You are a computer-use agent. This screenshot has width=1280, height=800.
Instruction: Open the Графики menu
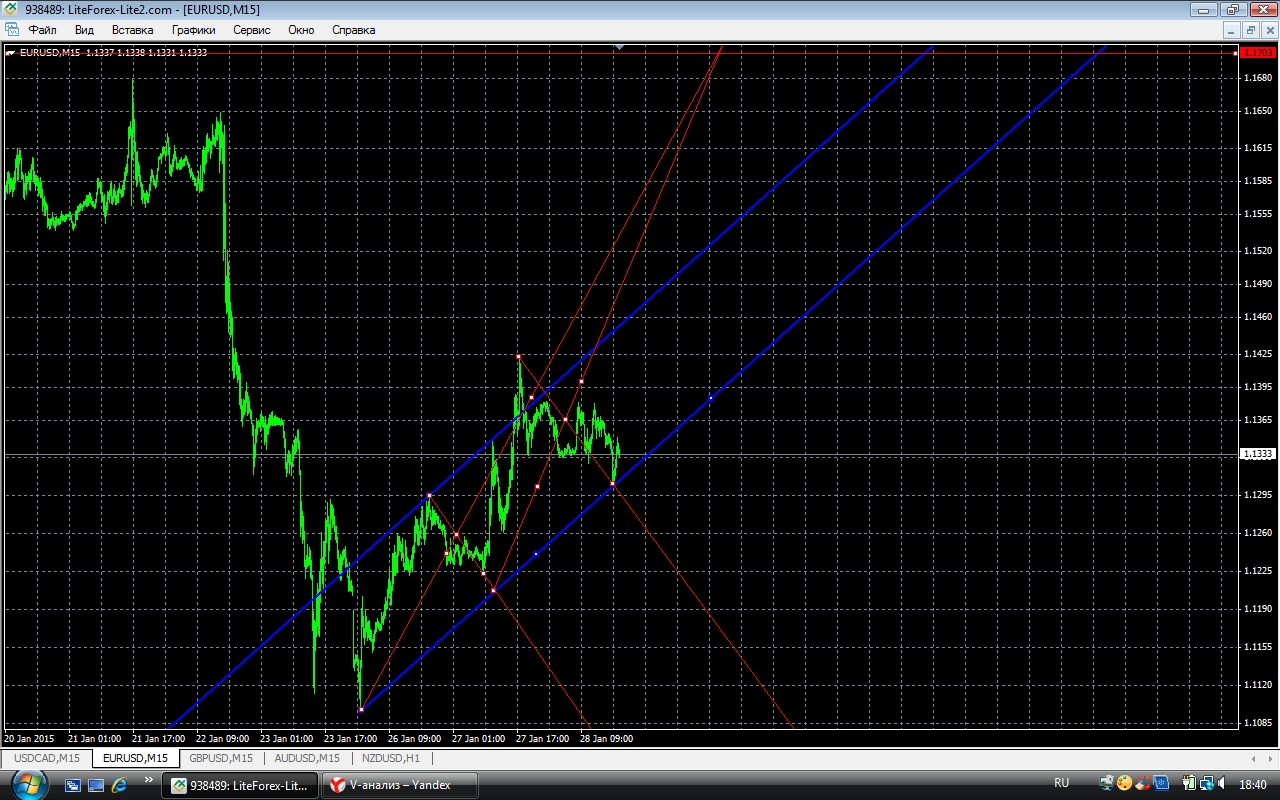pyautogui.click(x=193, y=30)
